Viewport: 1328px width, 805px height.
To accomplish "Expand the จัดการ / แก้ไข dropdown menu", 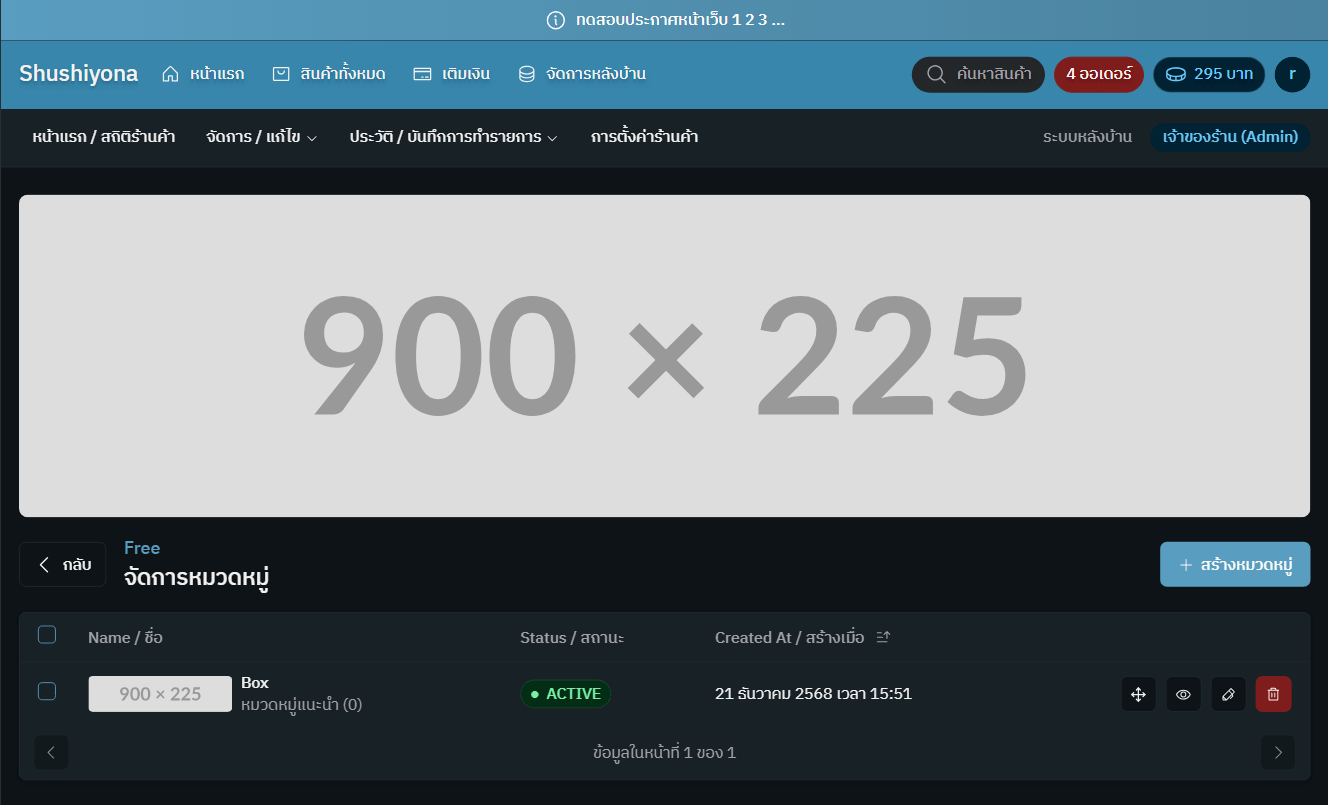I will (261, 137).
